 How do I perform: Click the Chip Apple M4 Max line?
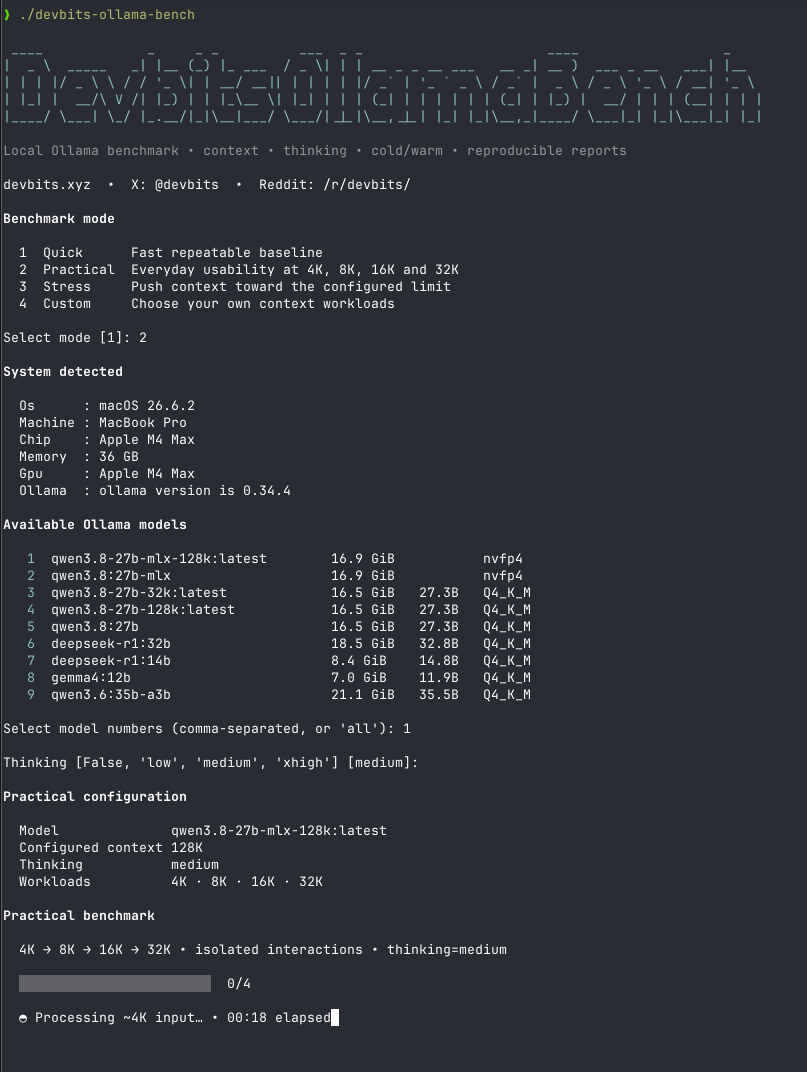pos(107,440)
